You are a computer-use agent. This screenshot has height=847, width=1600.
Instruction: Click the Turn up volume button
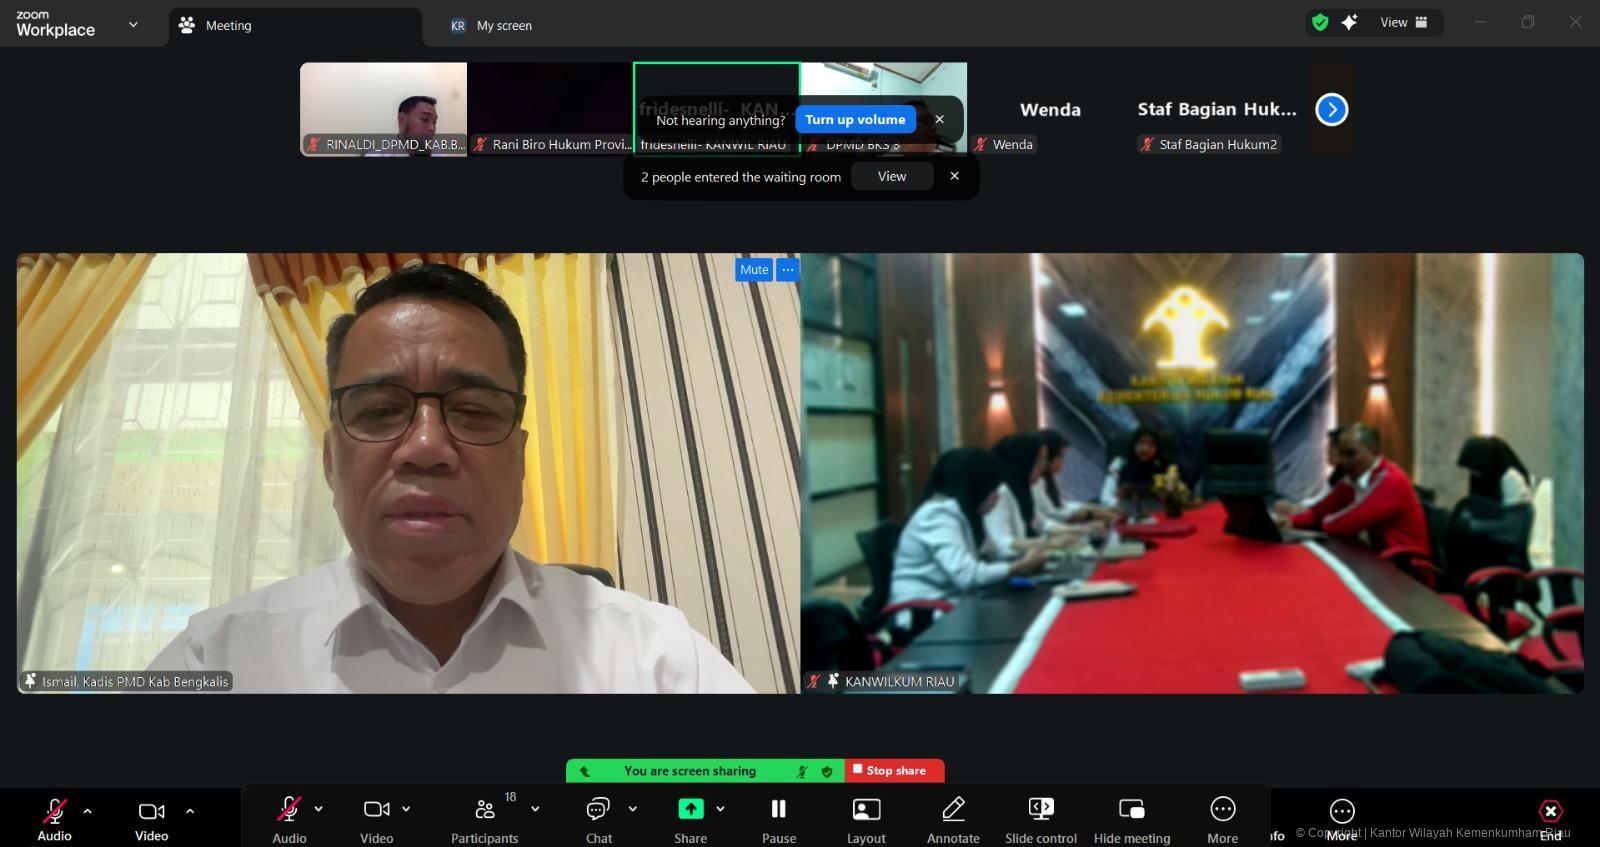pos(855,119)
